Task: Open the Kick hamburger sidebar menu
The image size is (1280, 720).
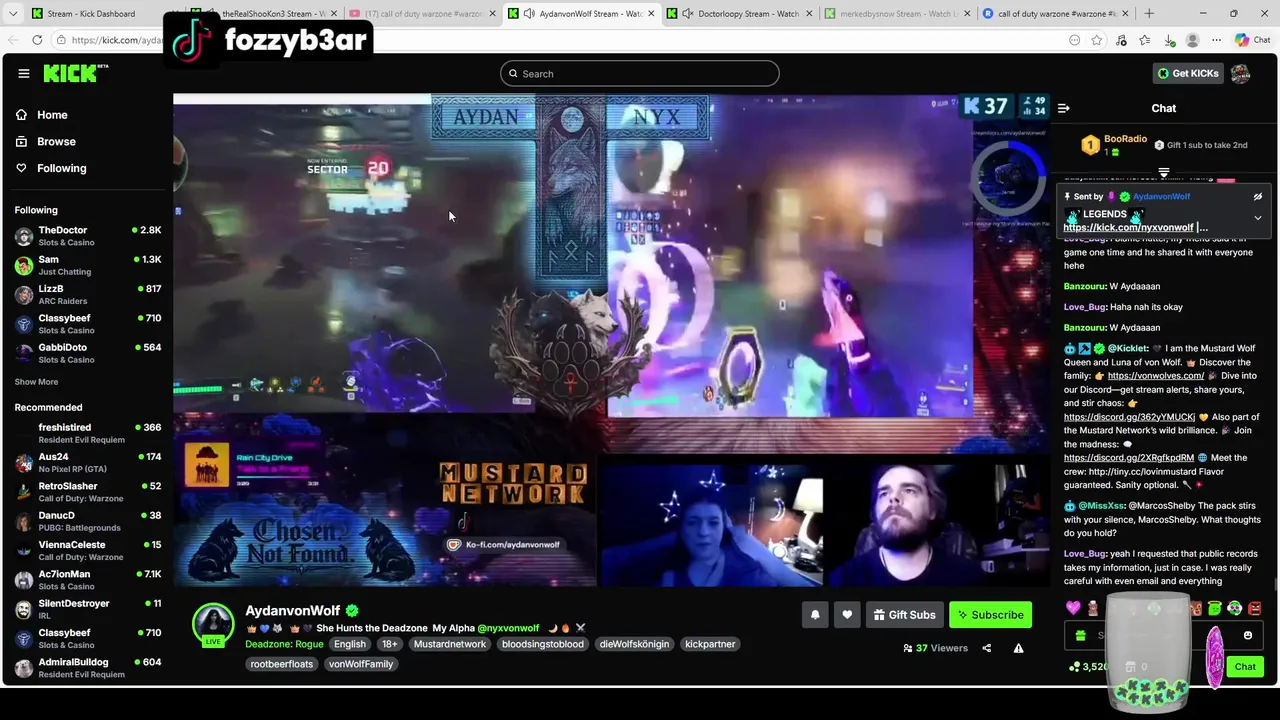Action: coord(24,73)
